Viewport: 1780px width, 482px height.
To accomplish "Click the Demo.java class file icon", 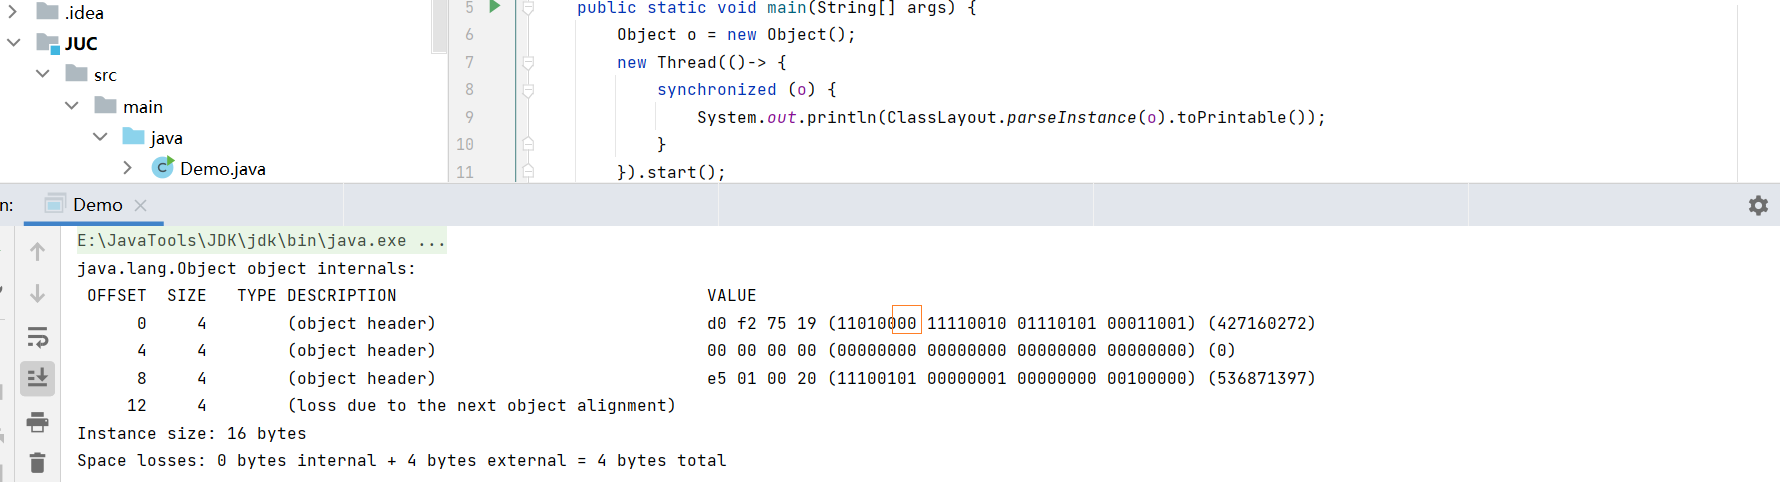I will (163, 167).
